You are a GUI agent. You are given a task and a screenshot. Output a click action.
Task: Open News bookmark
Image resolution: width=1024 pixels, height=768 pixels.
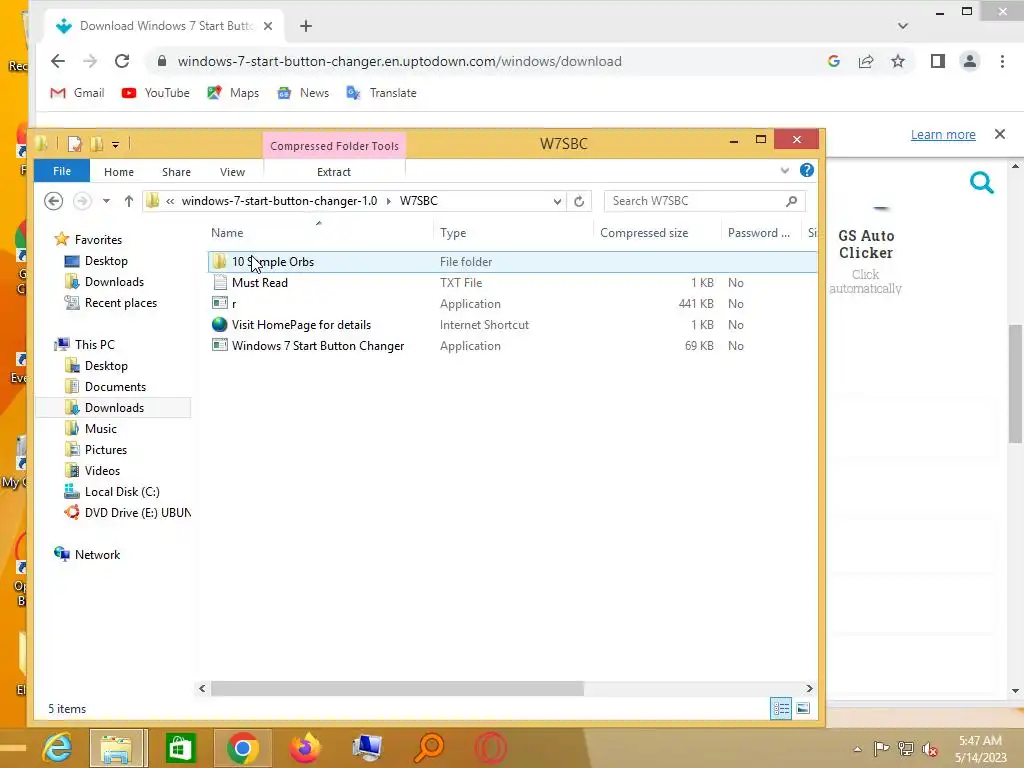click(x=303, y=93)
